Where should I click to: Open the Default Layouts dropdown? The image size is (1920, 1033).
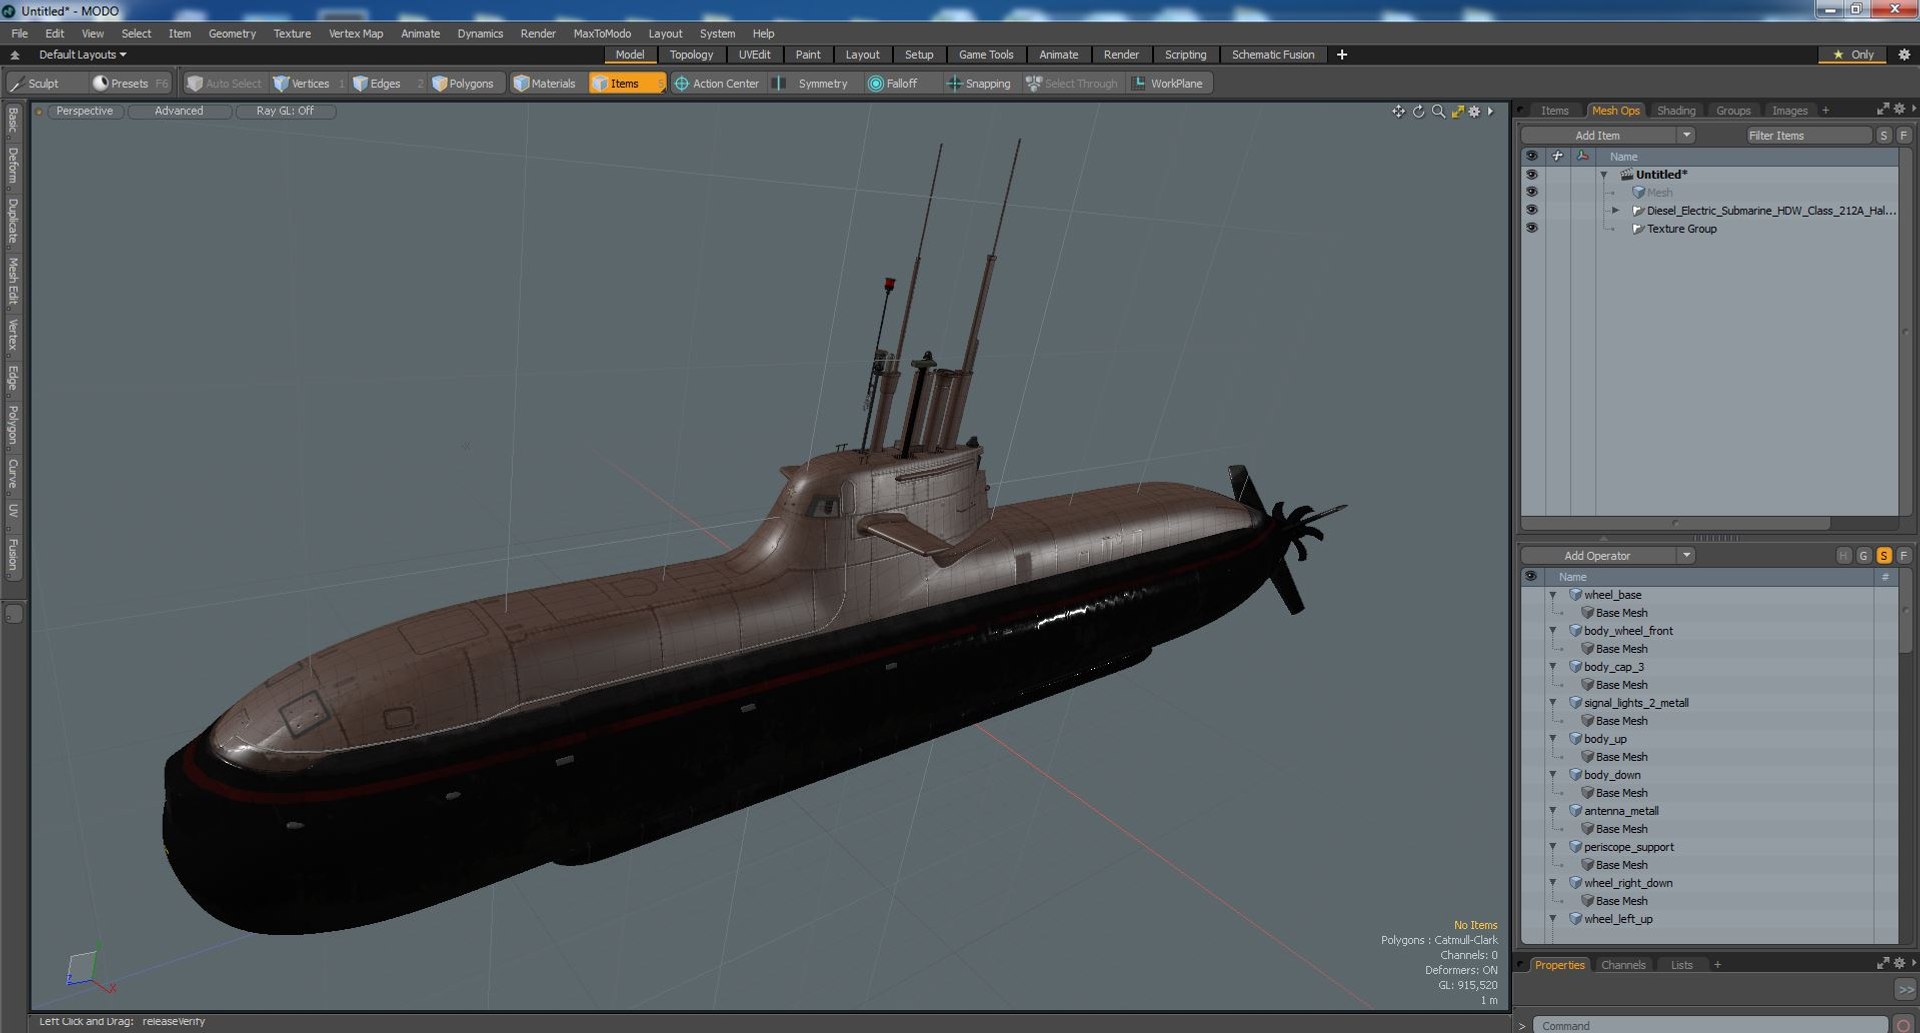click(x=82, y=55)
